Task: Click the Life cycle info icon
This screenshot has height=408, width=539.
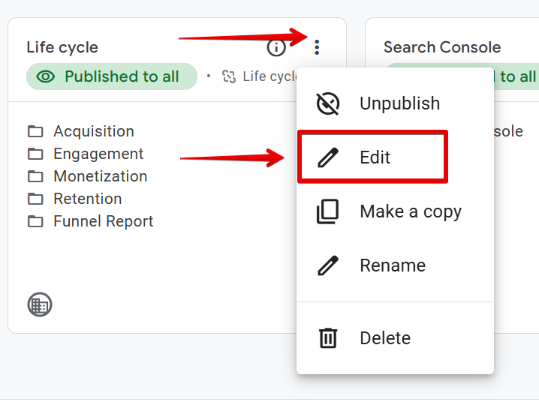Action: tap(276, 47)
